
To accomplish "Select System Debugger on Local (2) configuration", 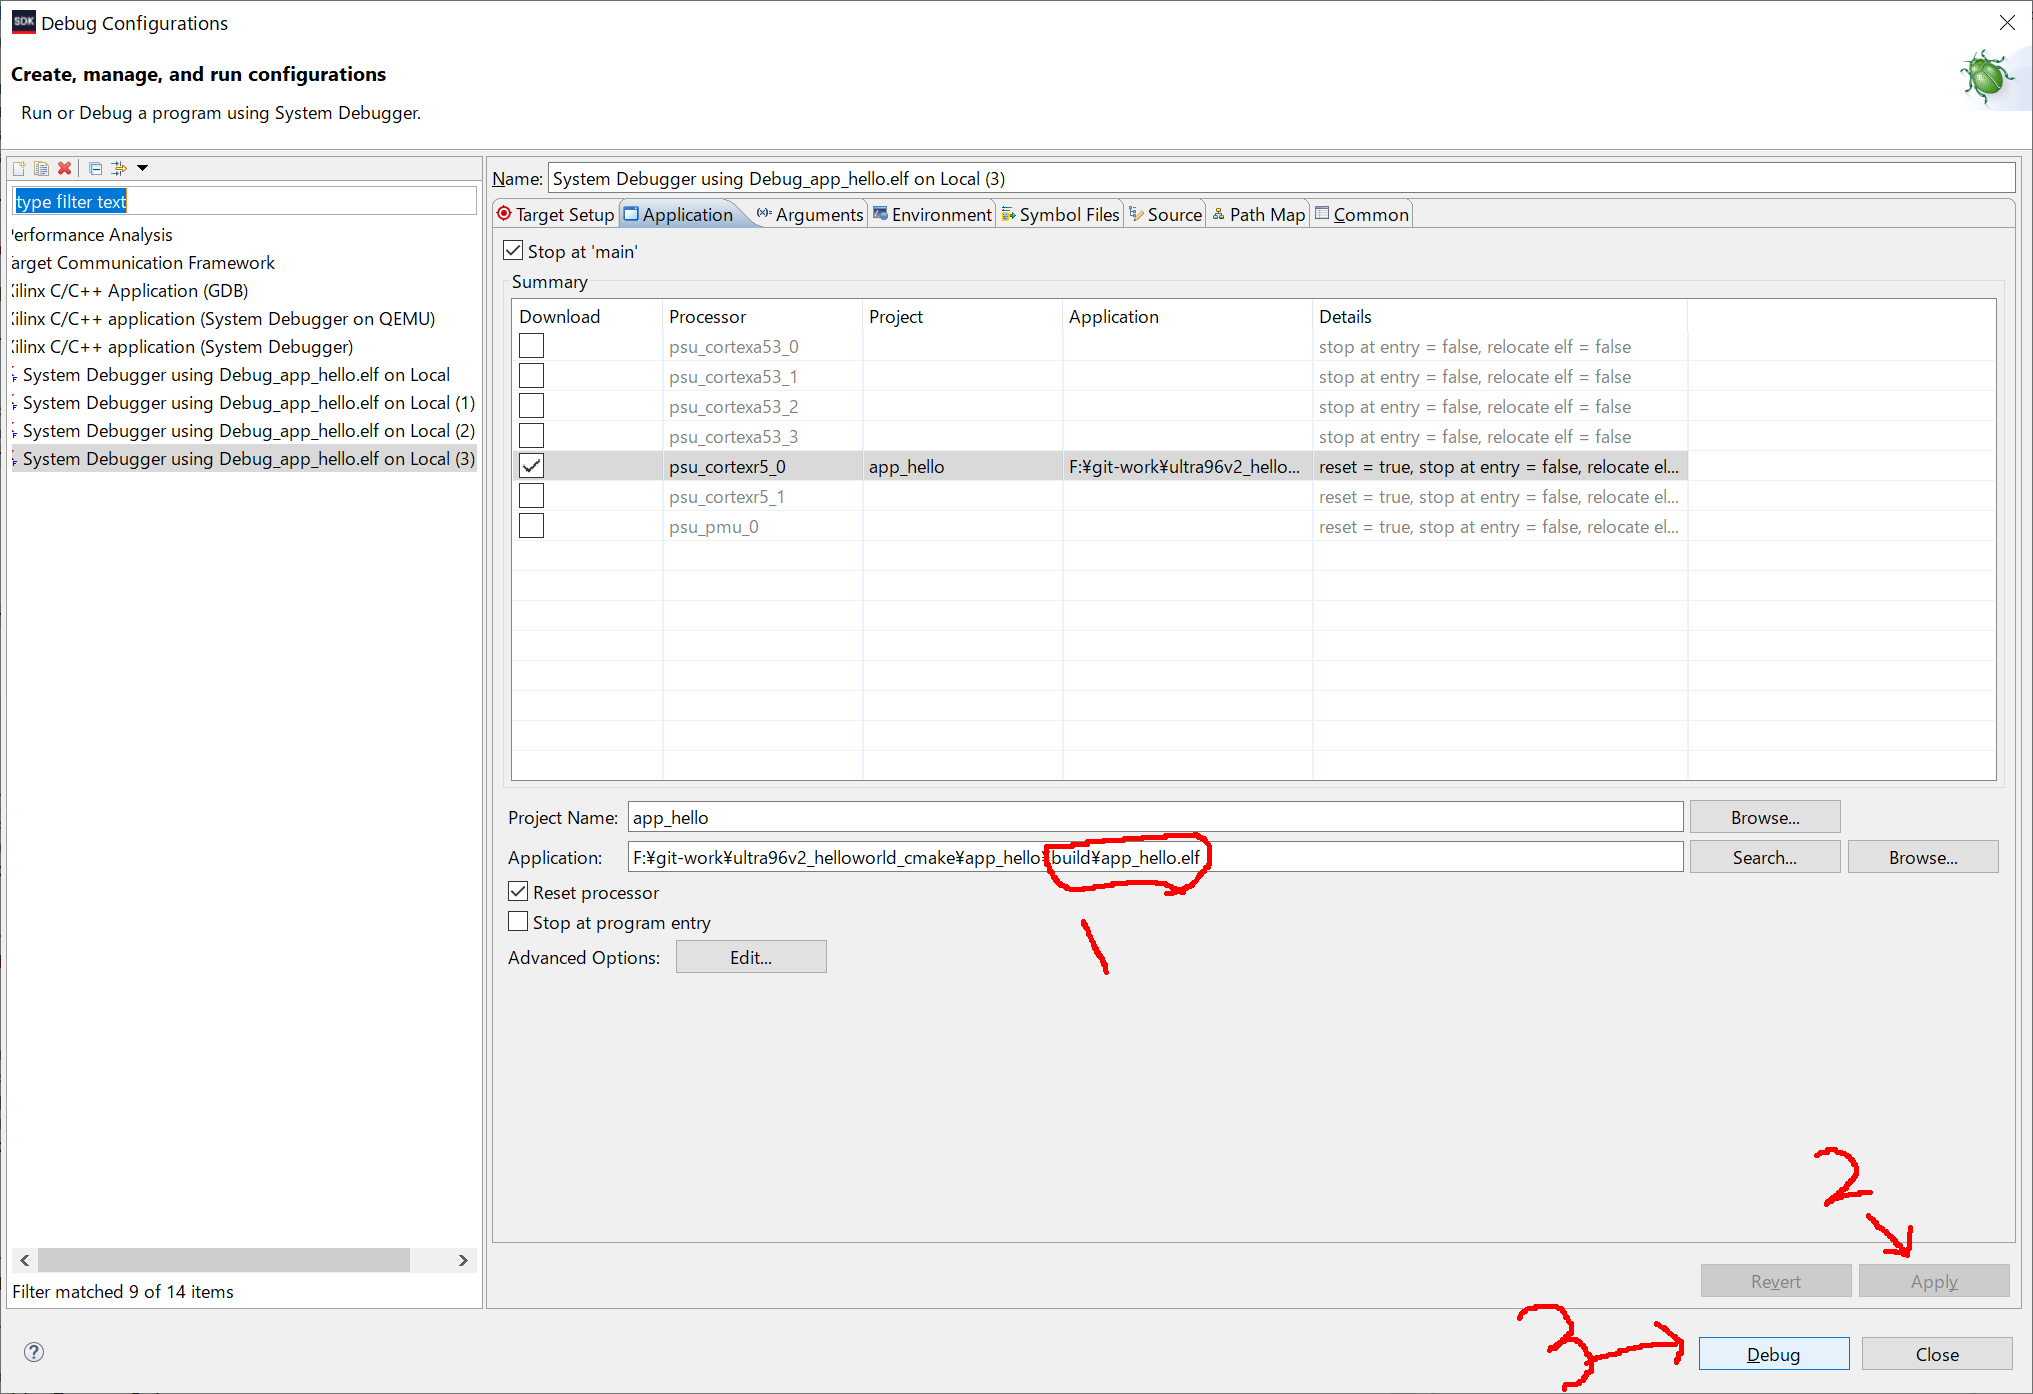I will click(248, 431).
